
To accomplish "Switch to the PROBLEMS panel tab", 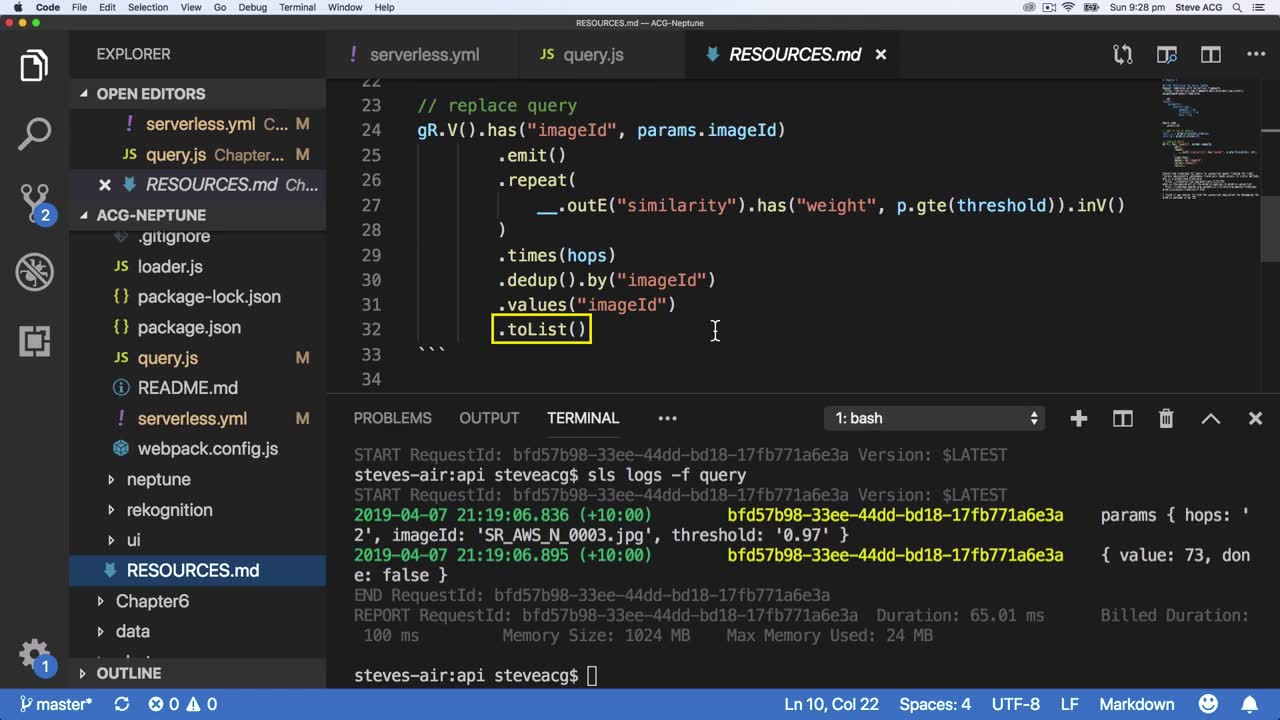I will coord(392,418).
